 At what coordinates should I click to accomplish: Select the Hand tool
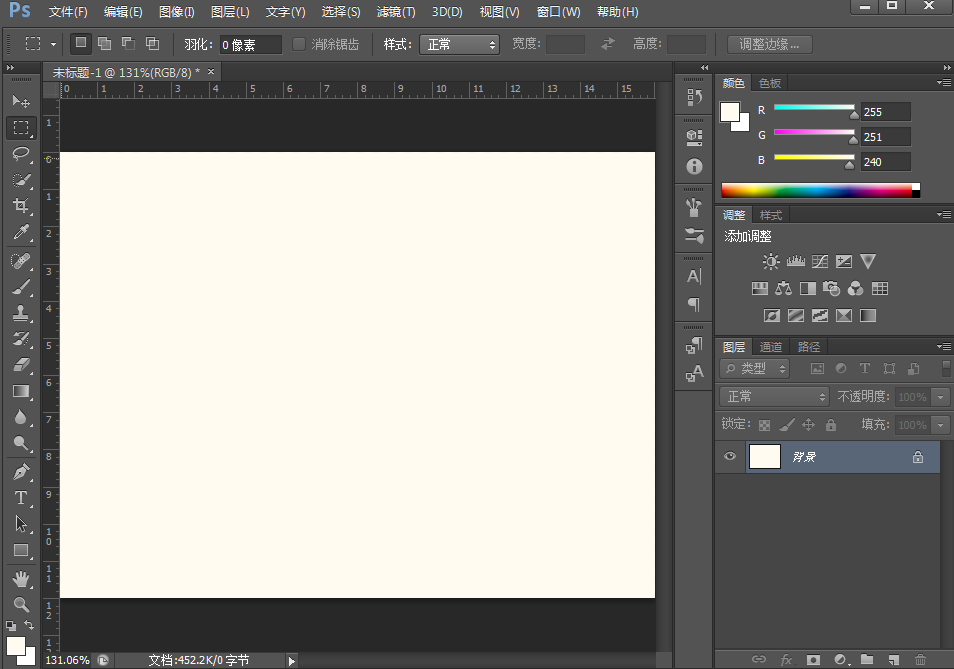[x=21, y=579]
